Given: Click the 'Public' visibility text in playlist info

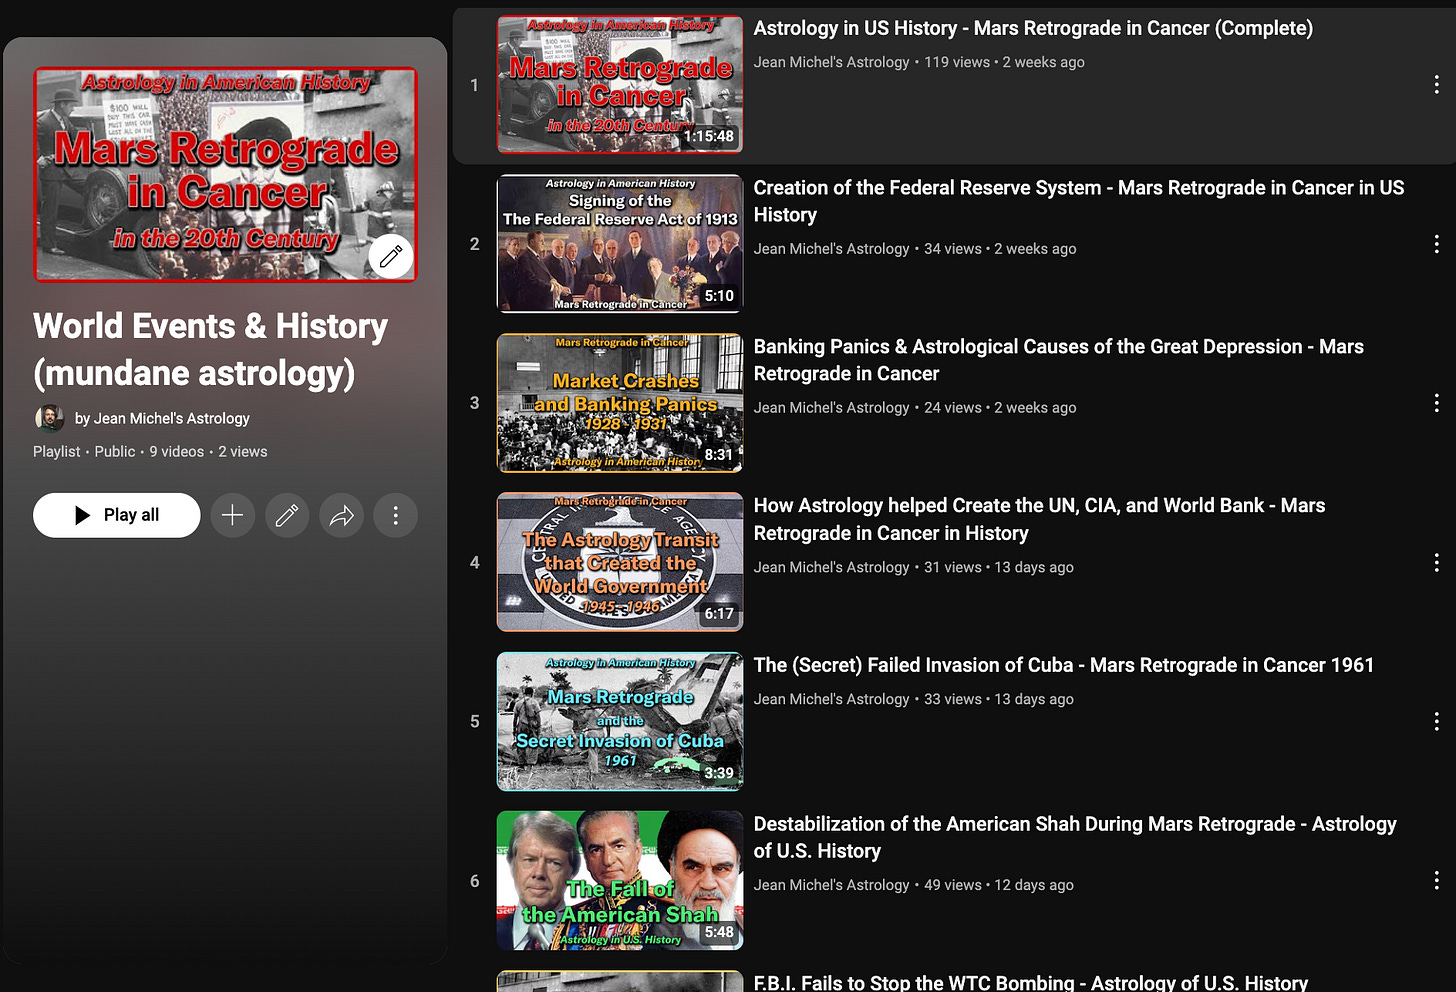Looking at the screenshot, I should pos(115,452).
